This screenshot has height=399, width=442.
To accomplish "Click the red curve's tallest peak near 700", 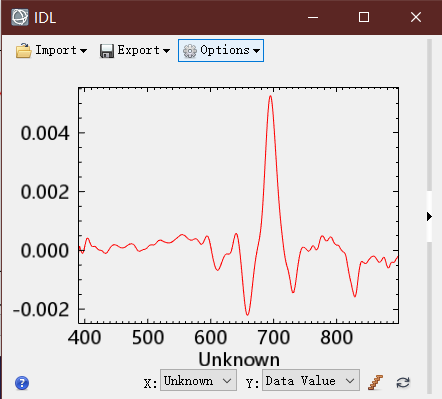I will pos(270,97).
